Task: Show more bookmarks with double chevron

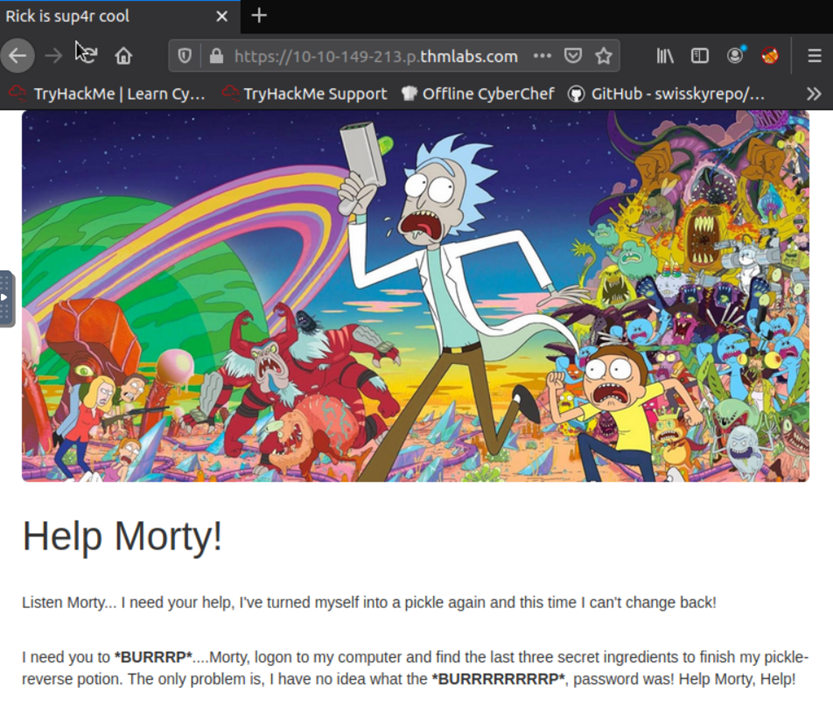Action: coord(814,94)
